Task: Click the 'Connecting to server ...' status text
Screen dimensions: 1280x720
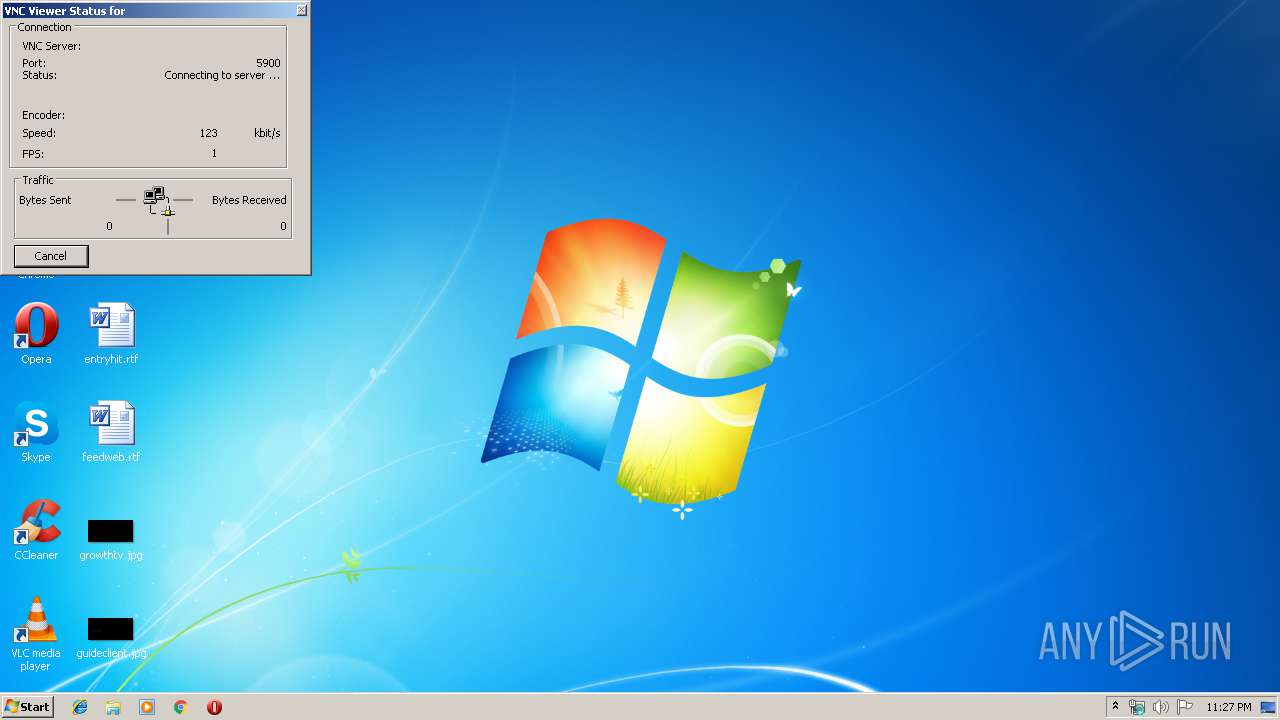Action: coord(222,75)
